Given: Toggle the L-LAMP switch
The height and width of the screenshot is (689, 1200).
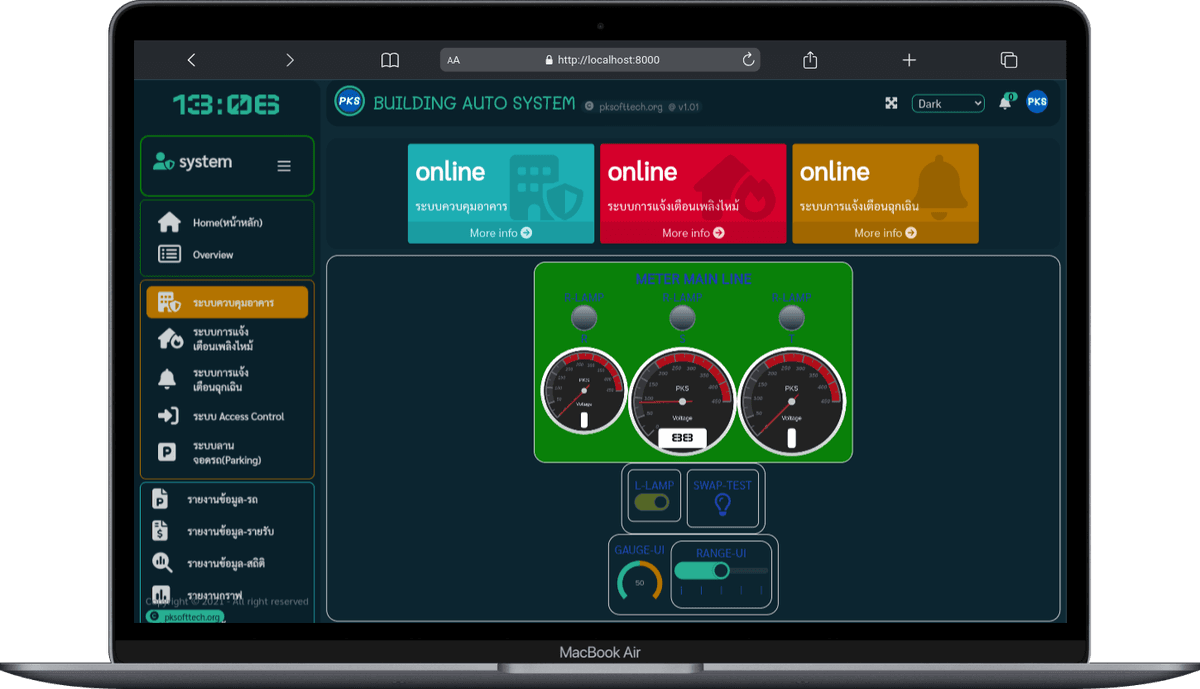Looking at the screenshot, I should coord(652,502).
